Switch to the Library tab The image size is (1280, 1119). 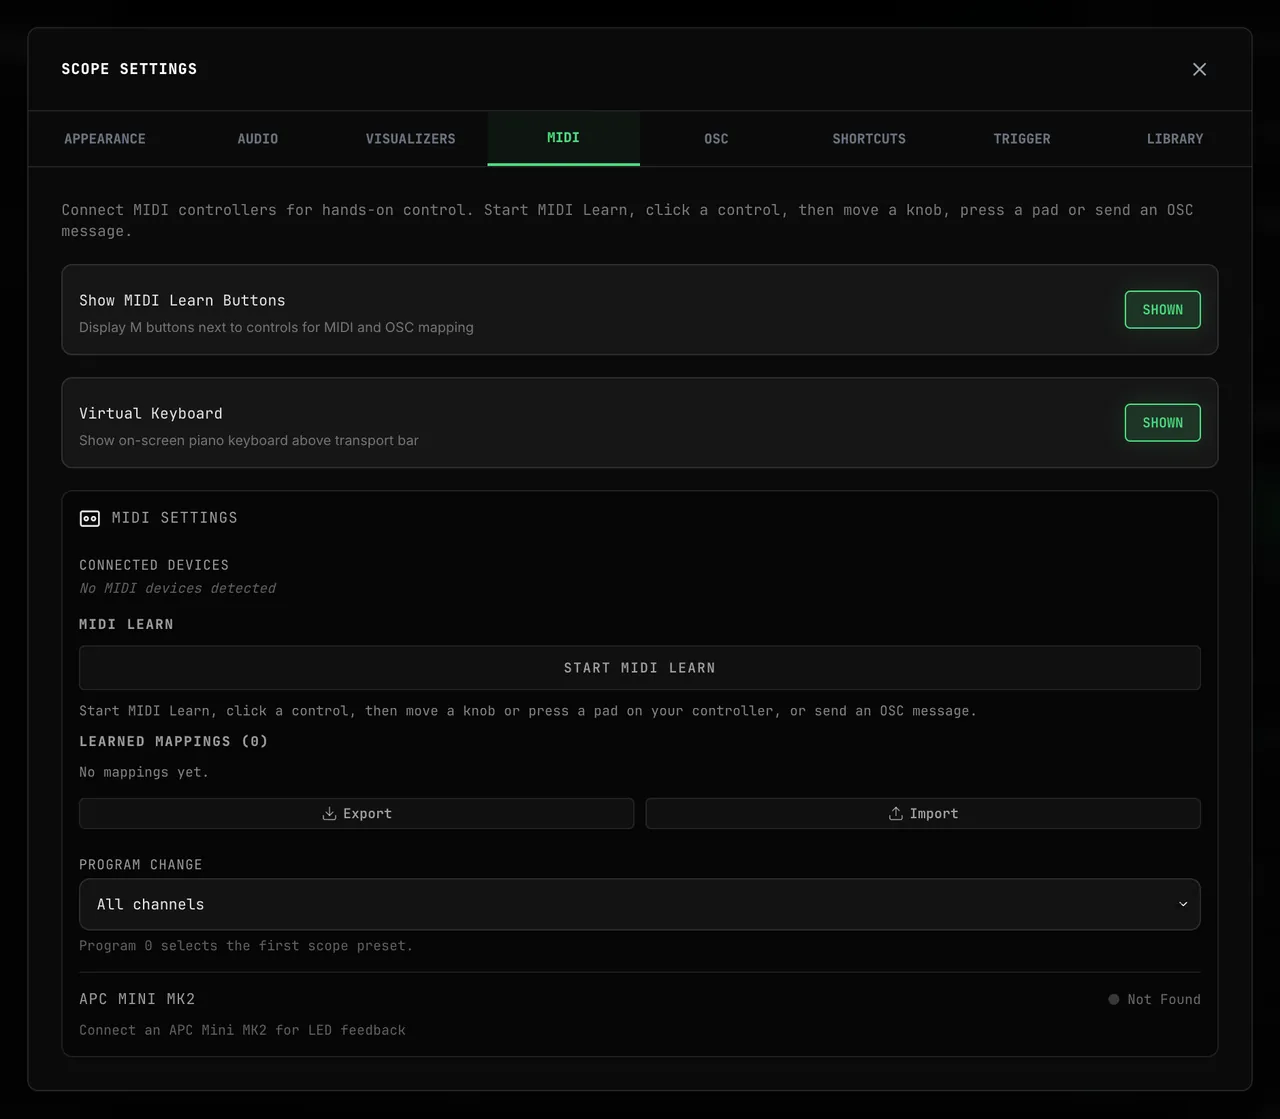(x=1175, y=139)
